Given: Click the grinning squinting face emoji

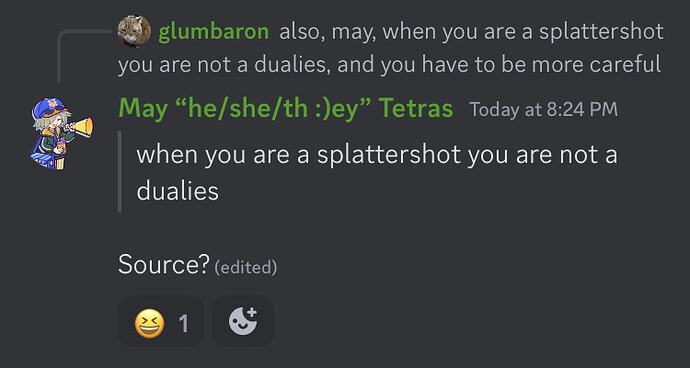Looking at the screenshot, I should click(149, 324).
